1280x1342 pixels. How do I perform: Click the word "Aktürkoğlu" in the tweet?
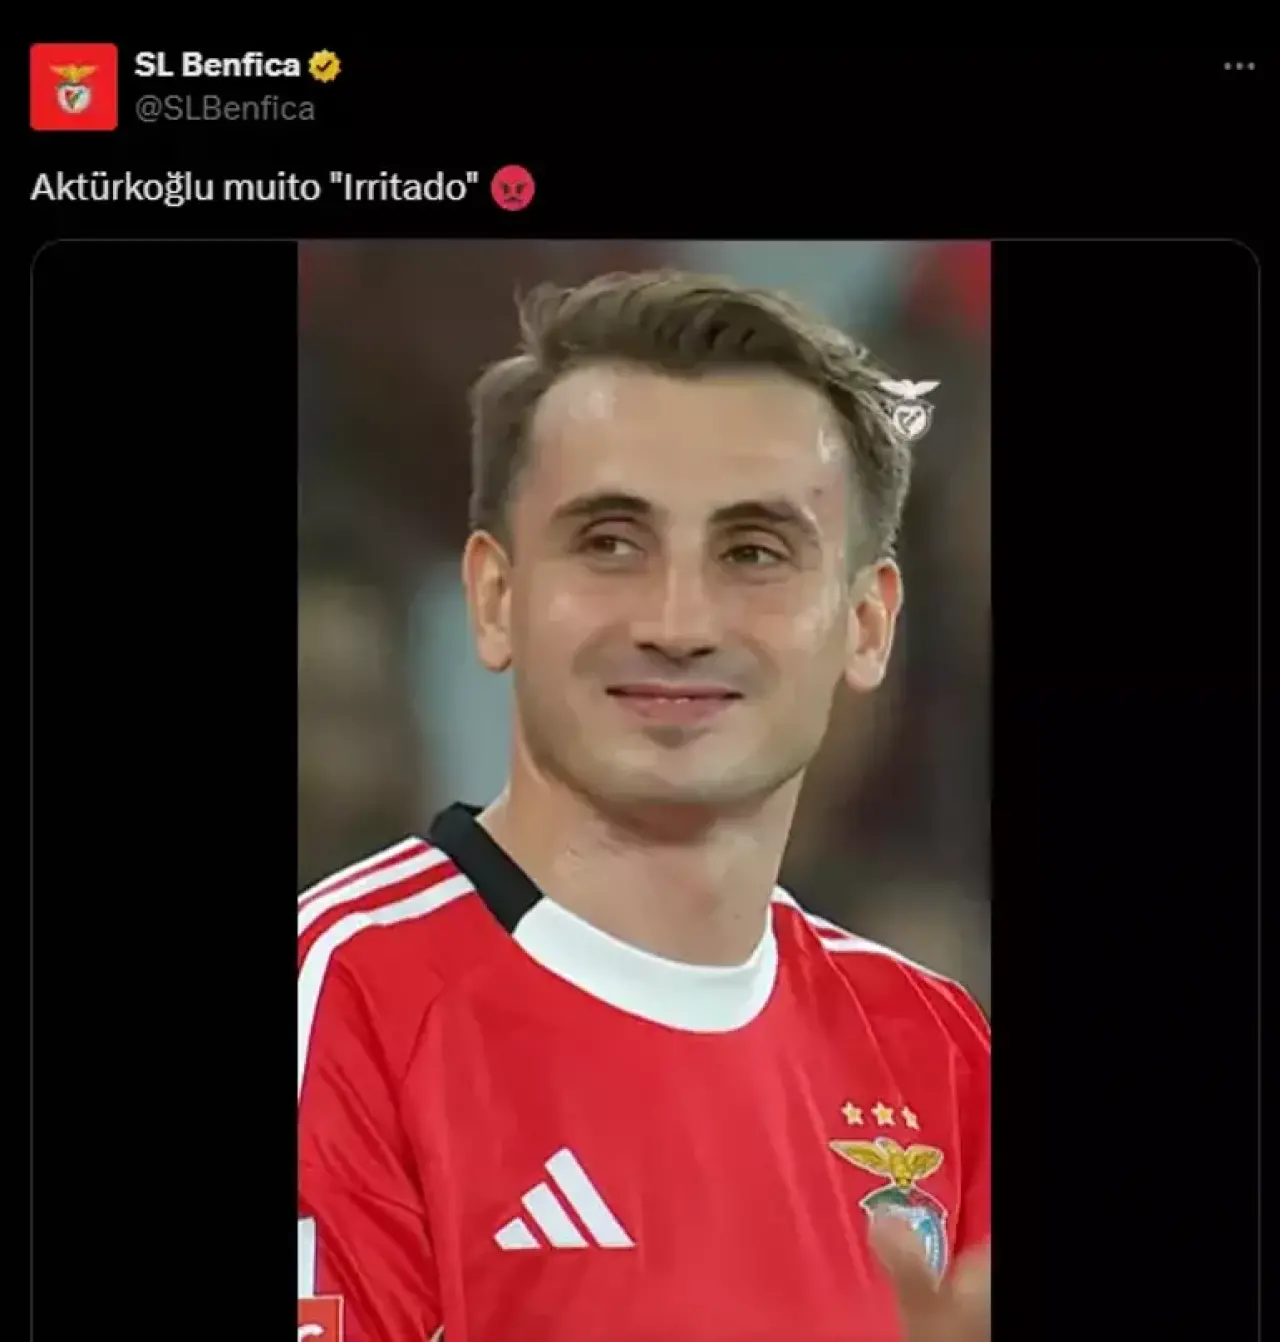coord(123,187)
